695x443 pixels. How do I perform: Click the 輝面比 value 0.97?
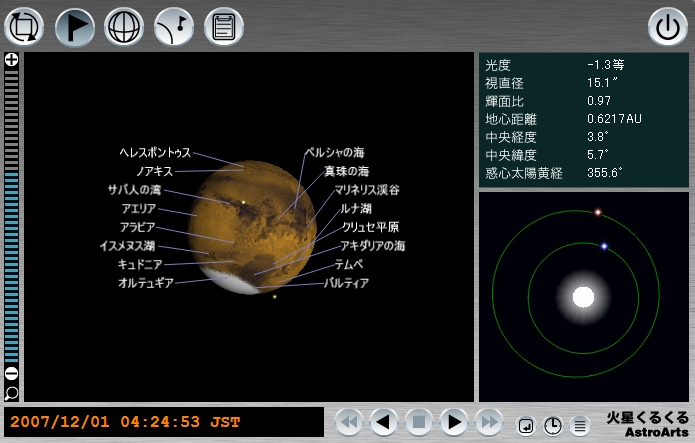599,101
